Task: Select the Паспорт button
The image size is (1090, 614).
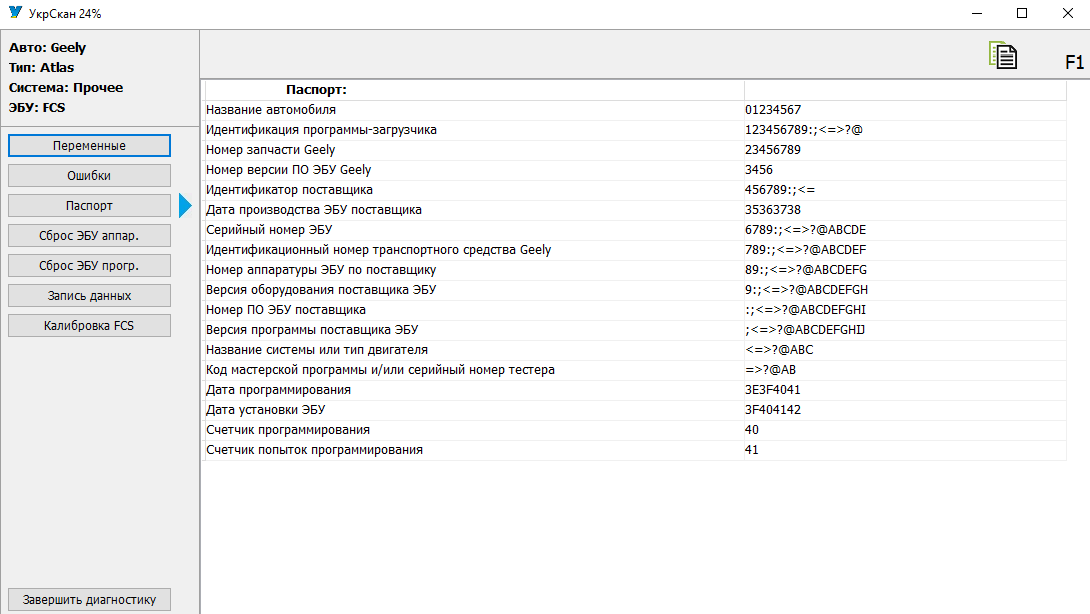Action: click(89, 205)
